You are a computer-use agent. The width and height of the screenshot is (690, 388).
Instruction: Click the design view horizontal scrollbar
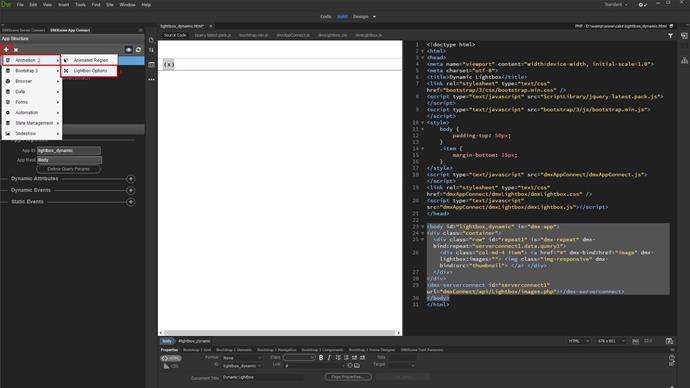280,333
